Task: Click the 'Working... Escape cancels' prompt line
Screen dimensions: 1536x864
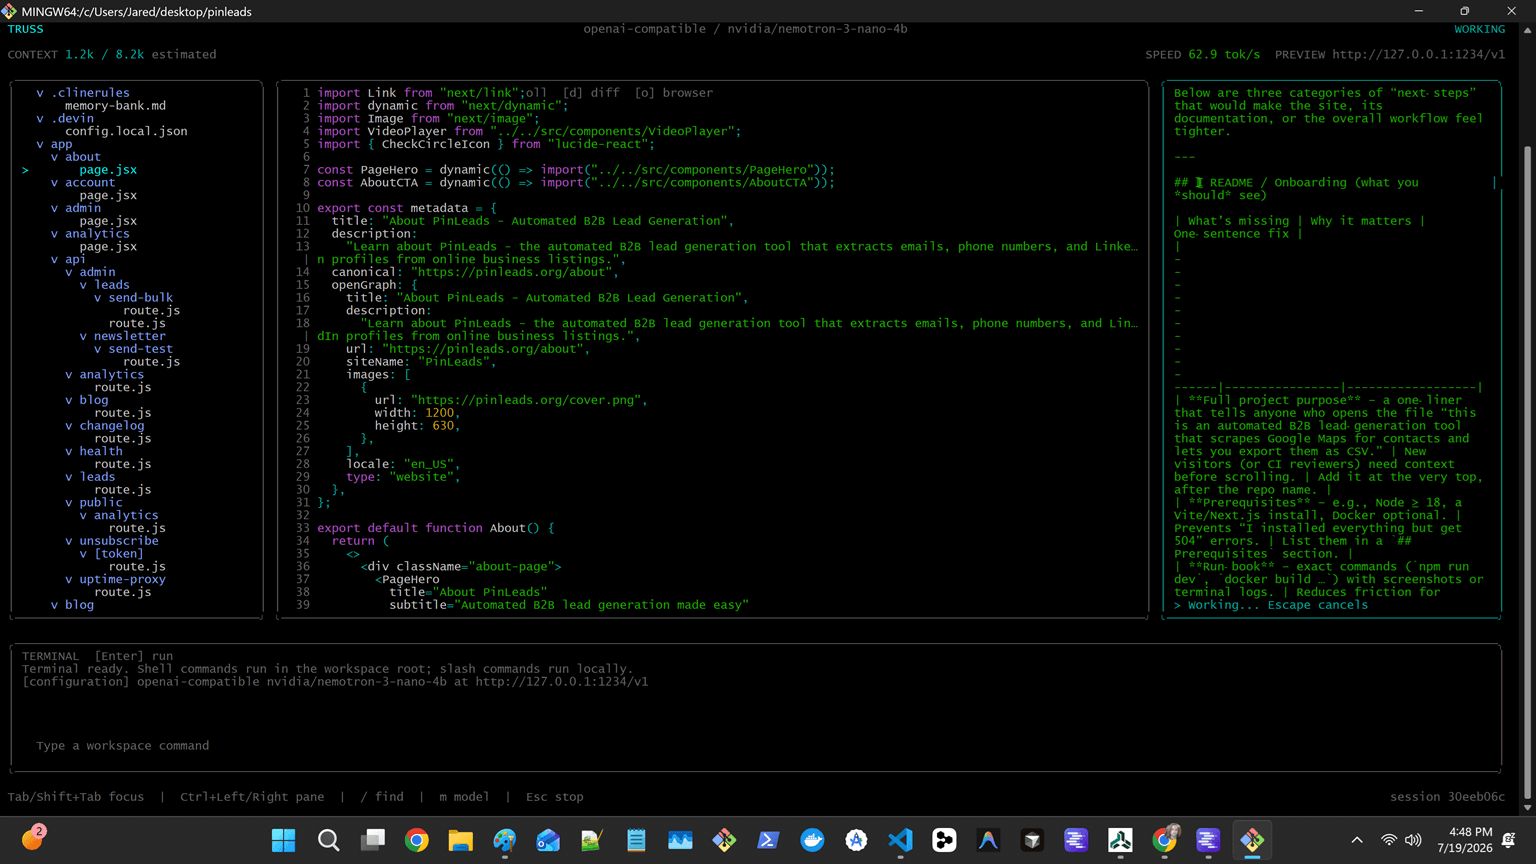Action: pos(1271,605)
